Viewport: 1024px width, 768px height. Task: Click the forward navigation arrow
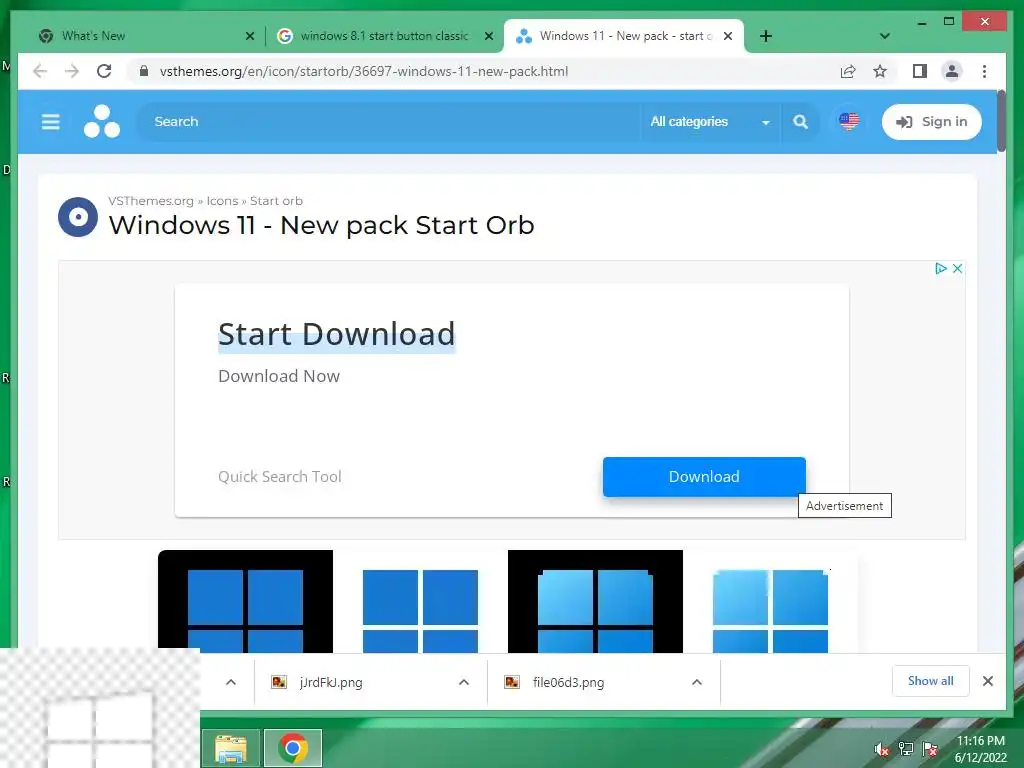[72, 71]
